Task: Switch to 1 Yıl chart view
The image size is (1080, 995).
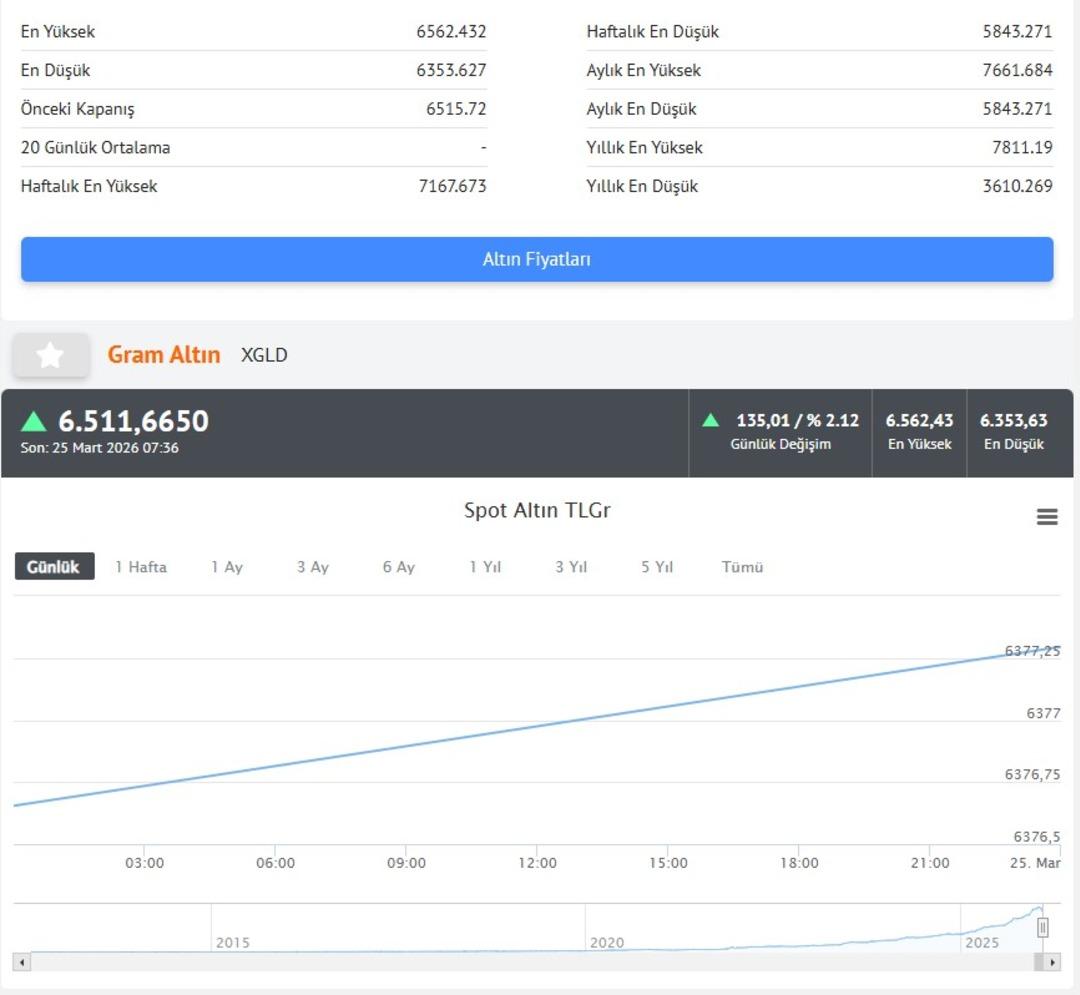Action: 485,567
